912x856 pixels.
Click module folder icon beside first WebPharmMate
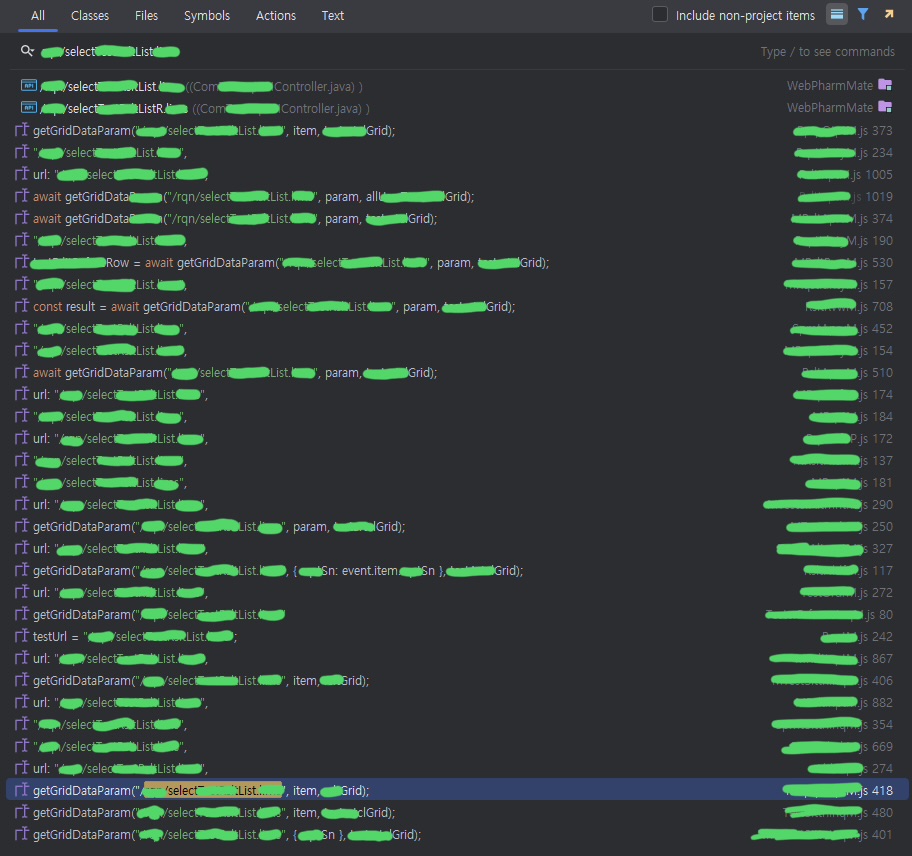[x=885, y=86]
